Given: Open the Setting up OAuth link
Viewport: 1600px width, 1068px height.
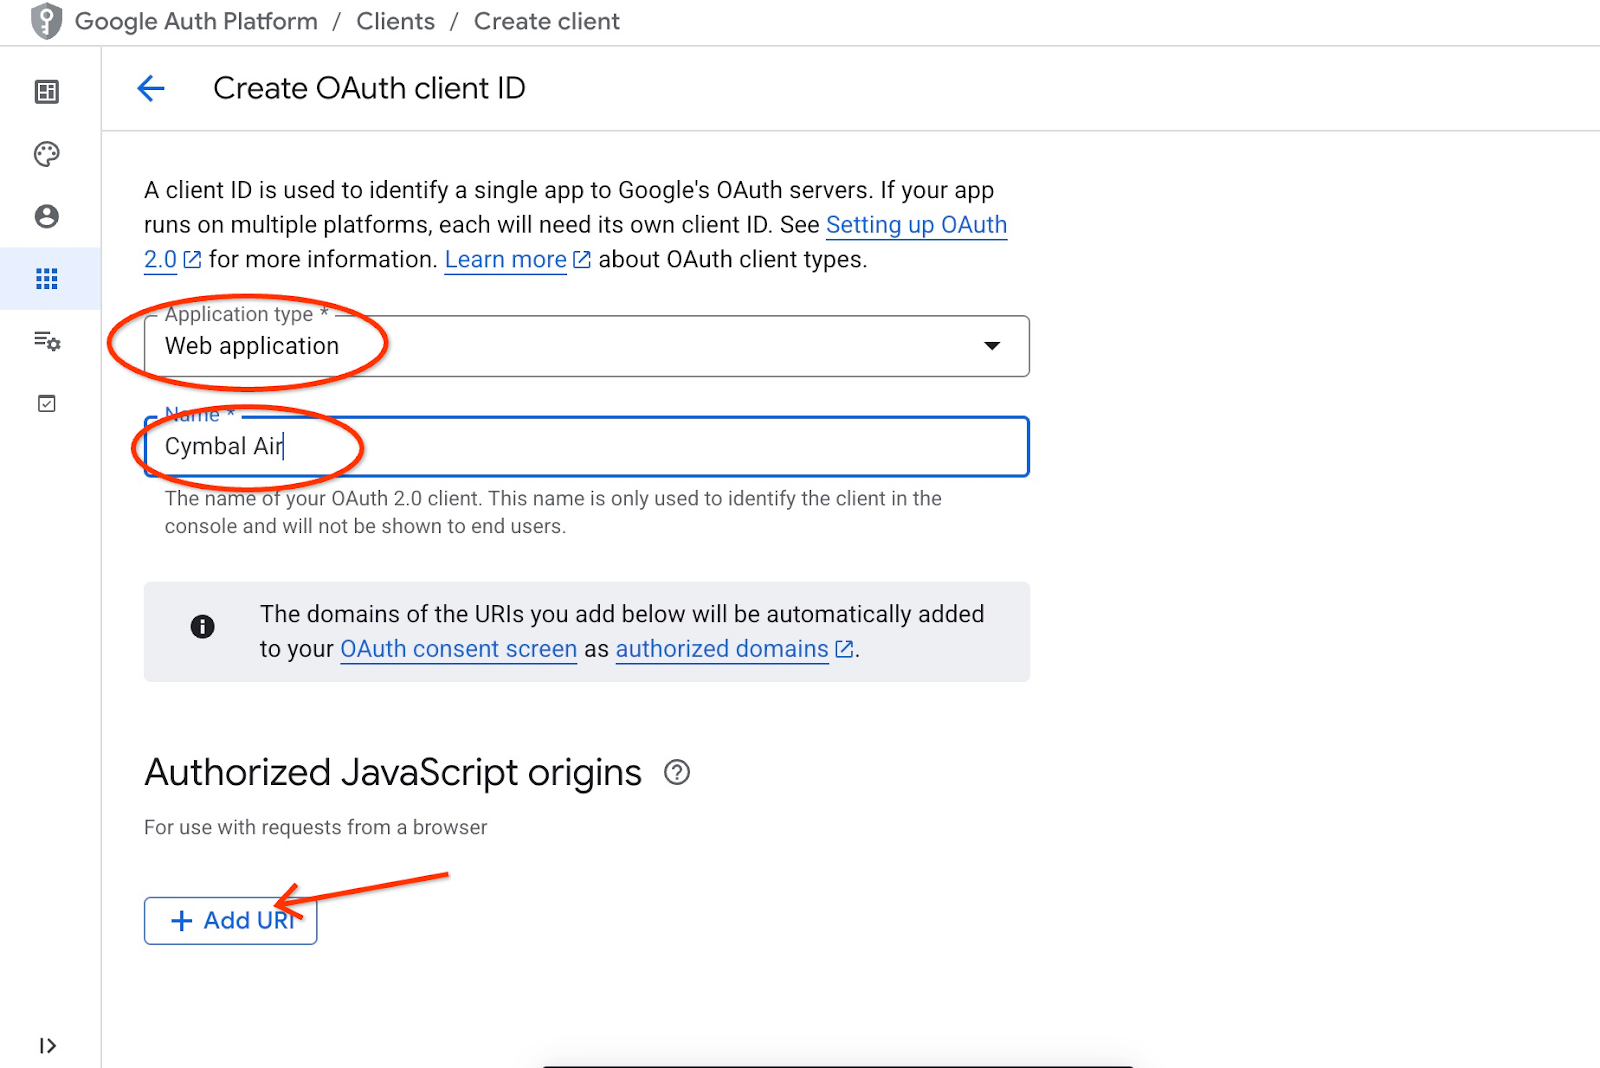Looking at the screenshot, I should coord(916,225).
